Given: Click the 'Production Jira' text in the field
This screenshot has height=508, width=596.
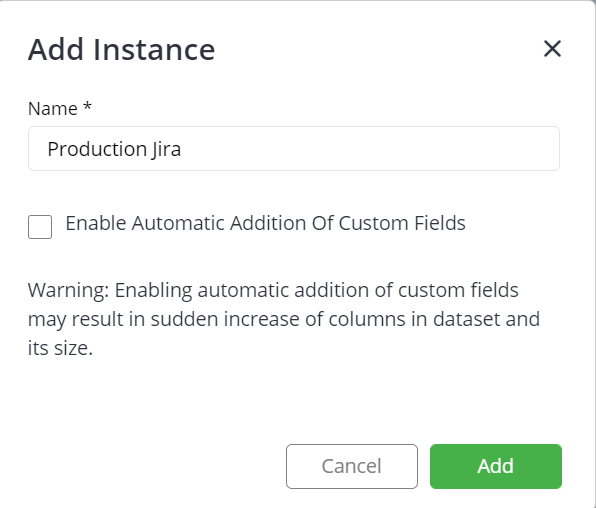Looking at the screenshot, I should 114,149.
